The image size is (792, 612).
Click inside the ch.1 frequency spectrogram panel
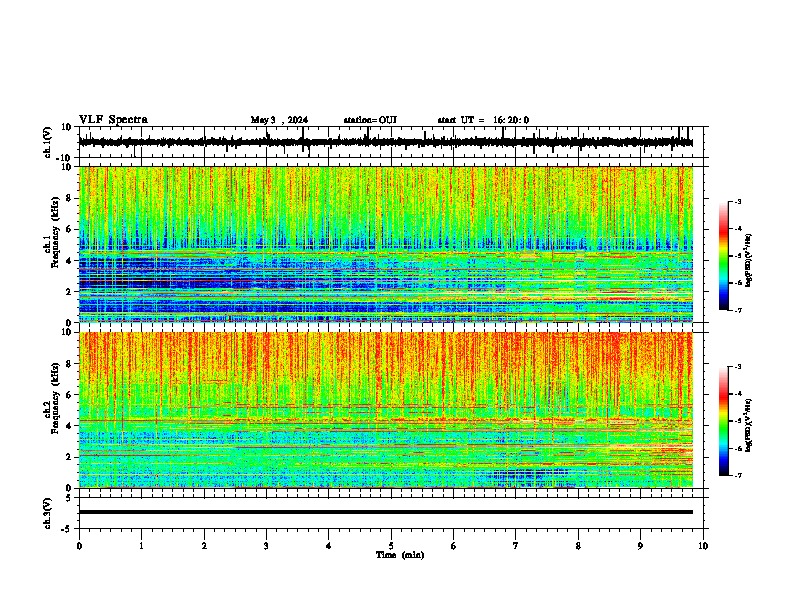[386, 244]
